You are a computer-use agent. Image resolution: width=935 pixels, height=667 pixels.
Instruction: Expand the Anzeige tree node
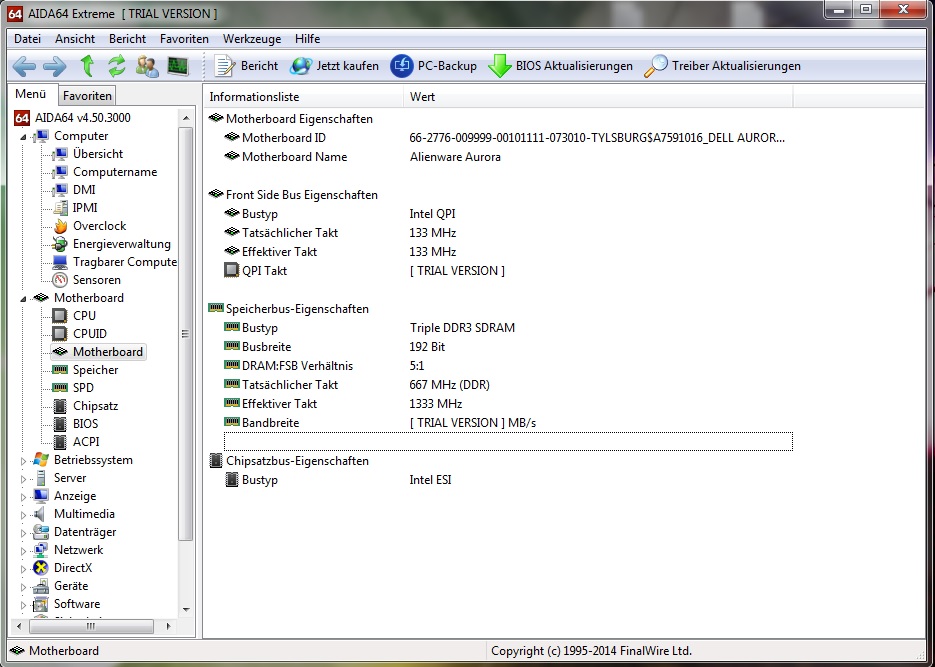pos(23,497)
